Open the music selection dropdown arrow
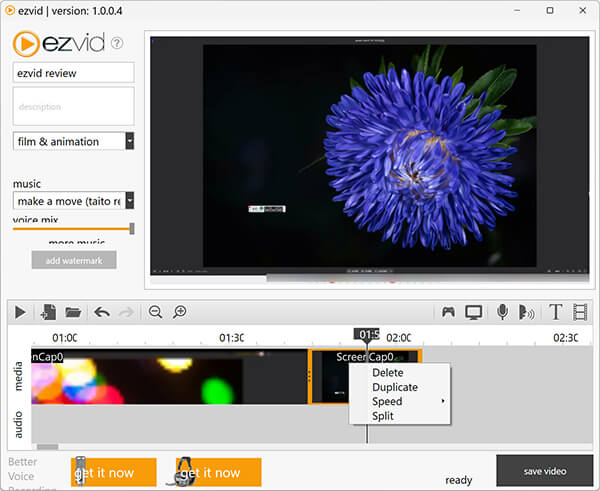Viewport: 600px width, 491px height. pyautogui.click(x=130, y=201)
